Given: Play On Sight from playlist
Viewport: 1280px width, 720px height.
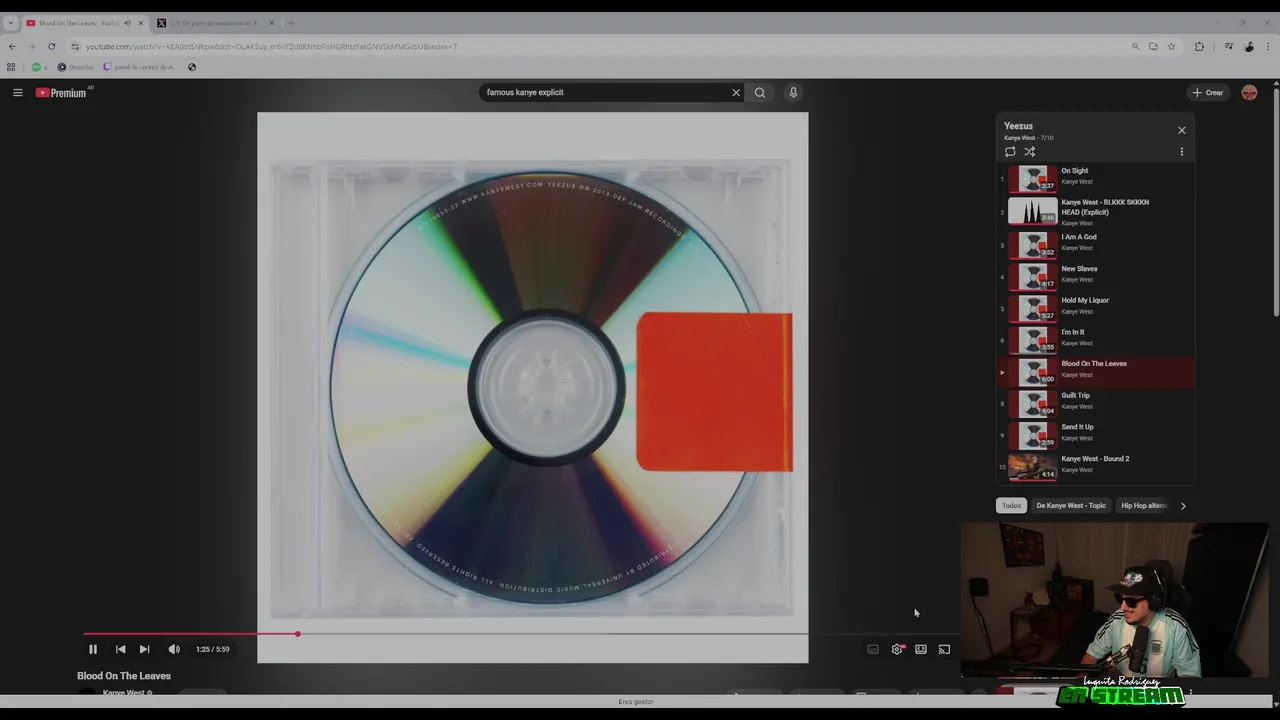Looking at the screenshot, I should [x=1096, y=177].
